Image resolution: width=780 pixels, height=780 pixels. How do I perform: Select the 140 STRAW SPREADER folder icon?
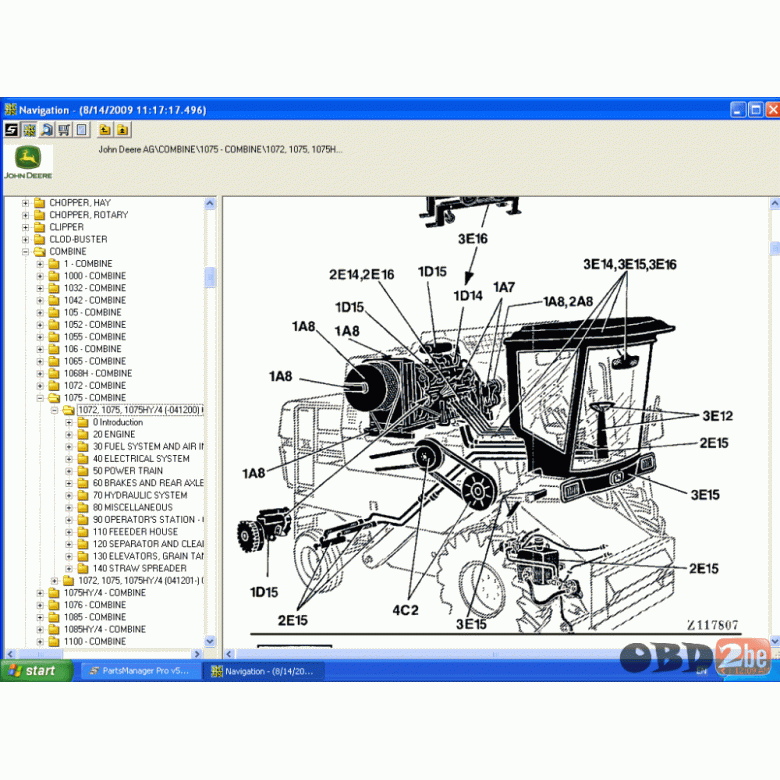tap(83, 569)
